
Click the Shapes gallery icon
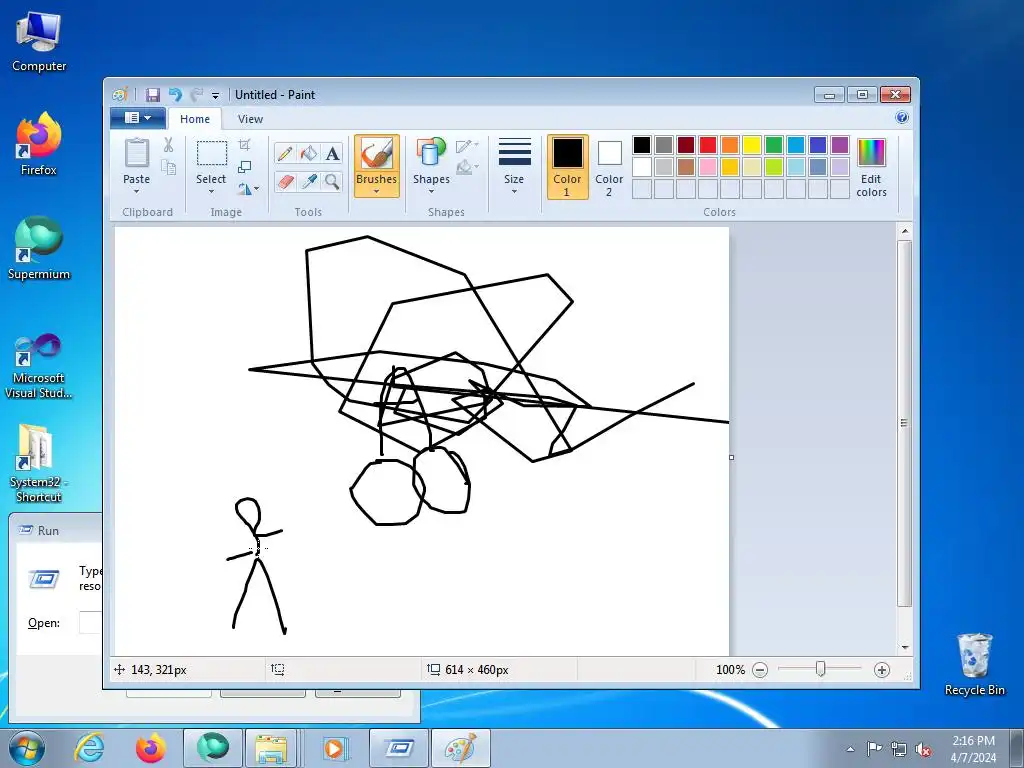tap(431, 153)
